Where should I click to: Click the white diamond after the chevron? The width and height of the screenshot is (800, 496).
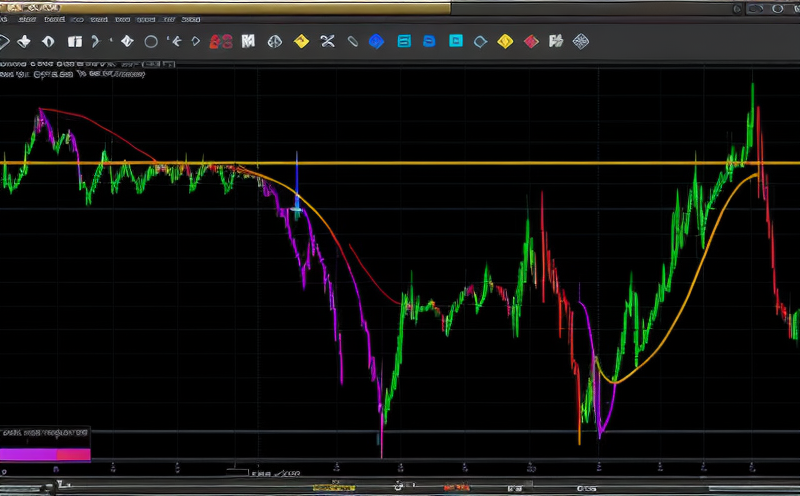pyautogui.click(x=127, y=41)
